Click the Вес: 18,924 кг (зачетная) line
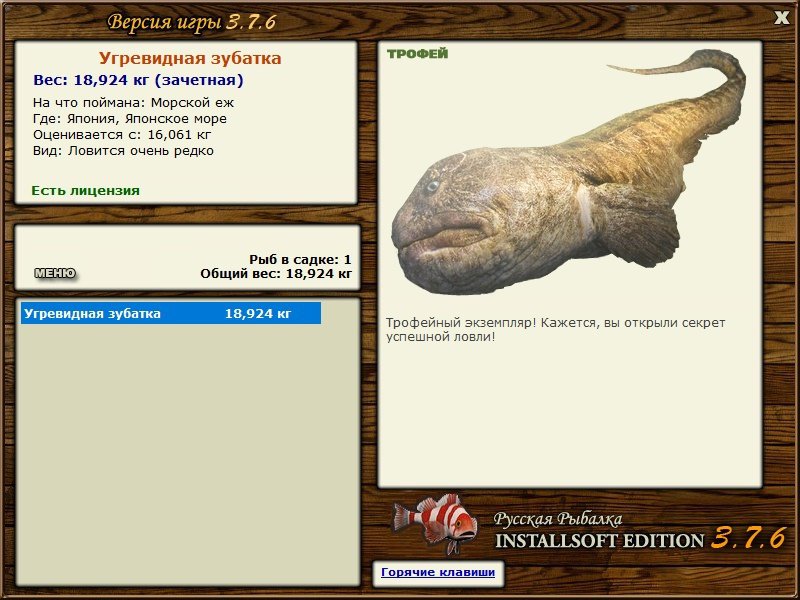 138,80
